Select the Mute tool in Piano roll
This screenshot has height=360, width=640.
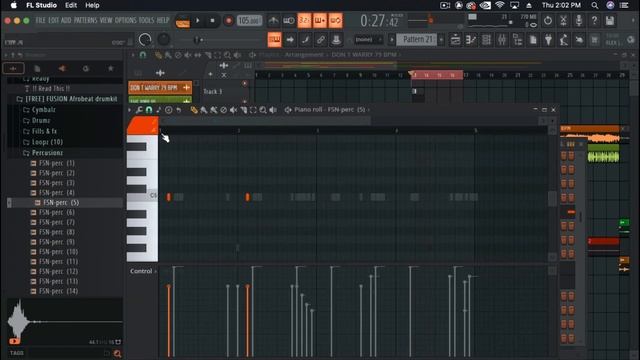coord(233,110)
